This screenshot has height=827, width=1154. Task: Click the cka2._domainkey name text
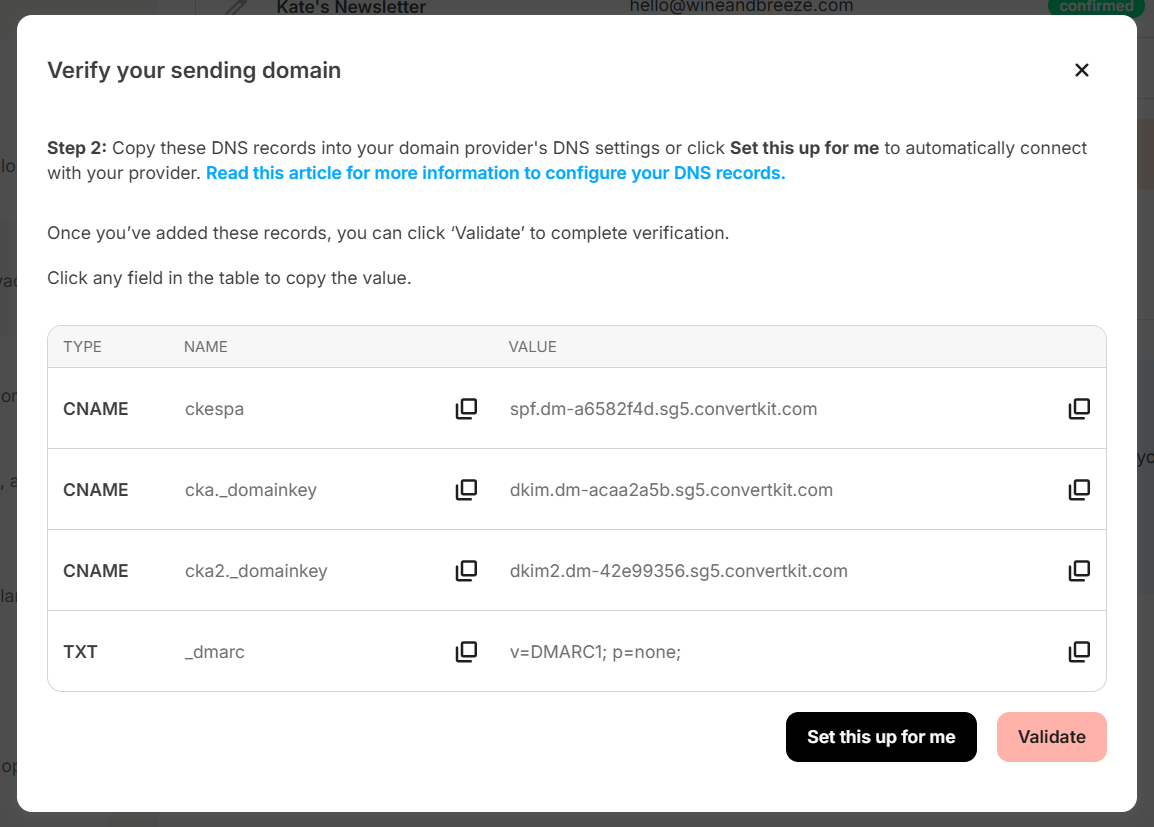[x=255, y=571]
